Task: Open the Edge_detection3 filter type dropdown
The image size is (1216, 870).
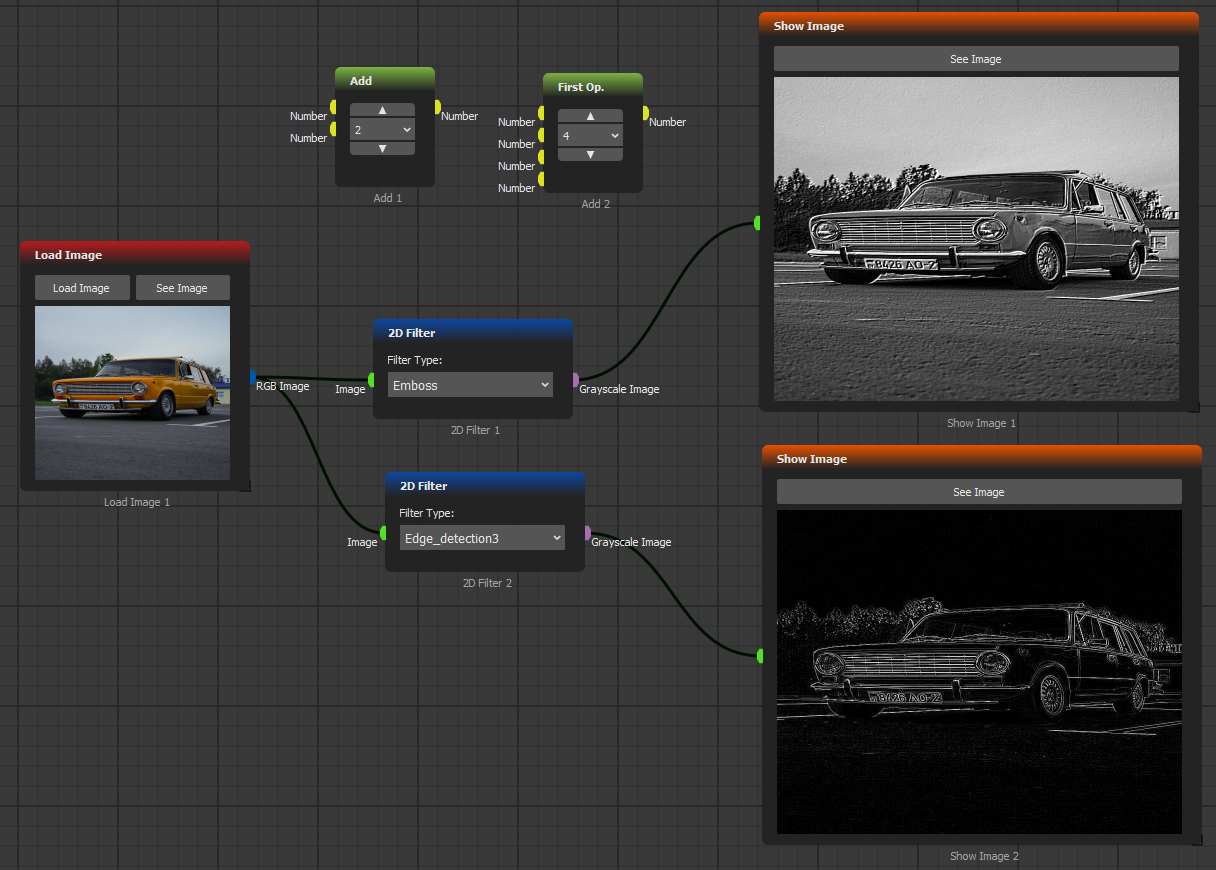Action: [x=484, y=538]
